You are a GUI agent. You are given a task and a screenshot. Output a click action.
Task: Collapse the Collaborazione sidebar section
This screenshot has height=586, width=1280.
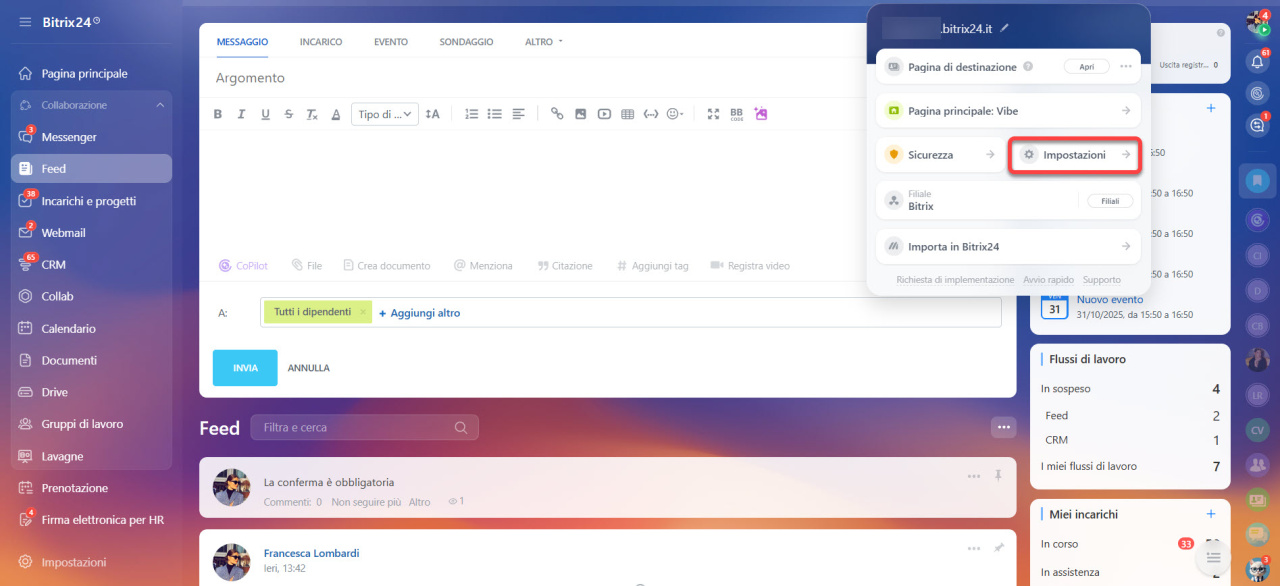point(160,105)
